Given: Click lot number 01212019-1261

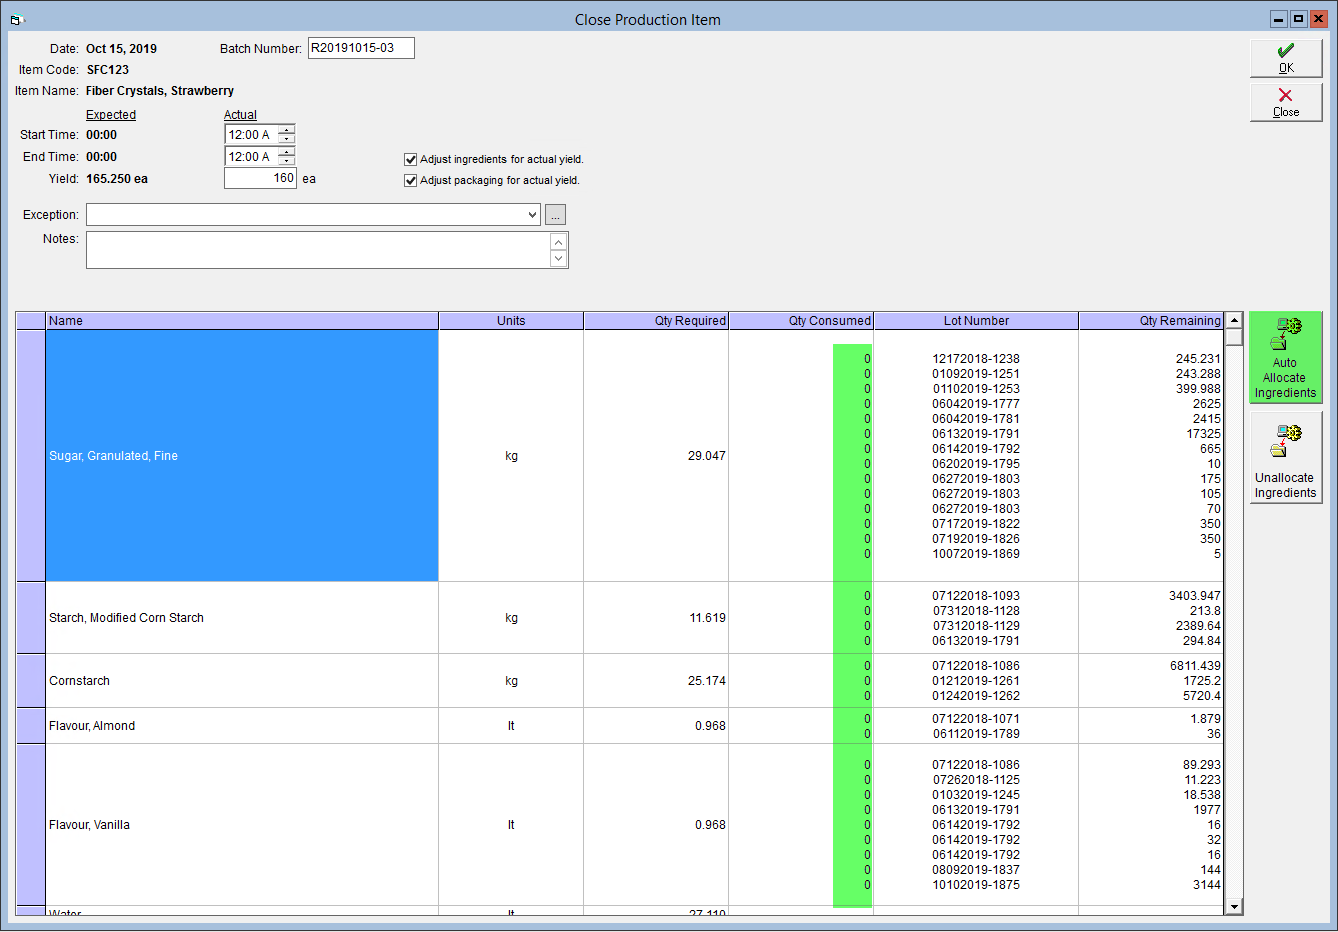Looking at the screenshot, I should point(976,681).
